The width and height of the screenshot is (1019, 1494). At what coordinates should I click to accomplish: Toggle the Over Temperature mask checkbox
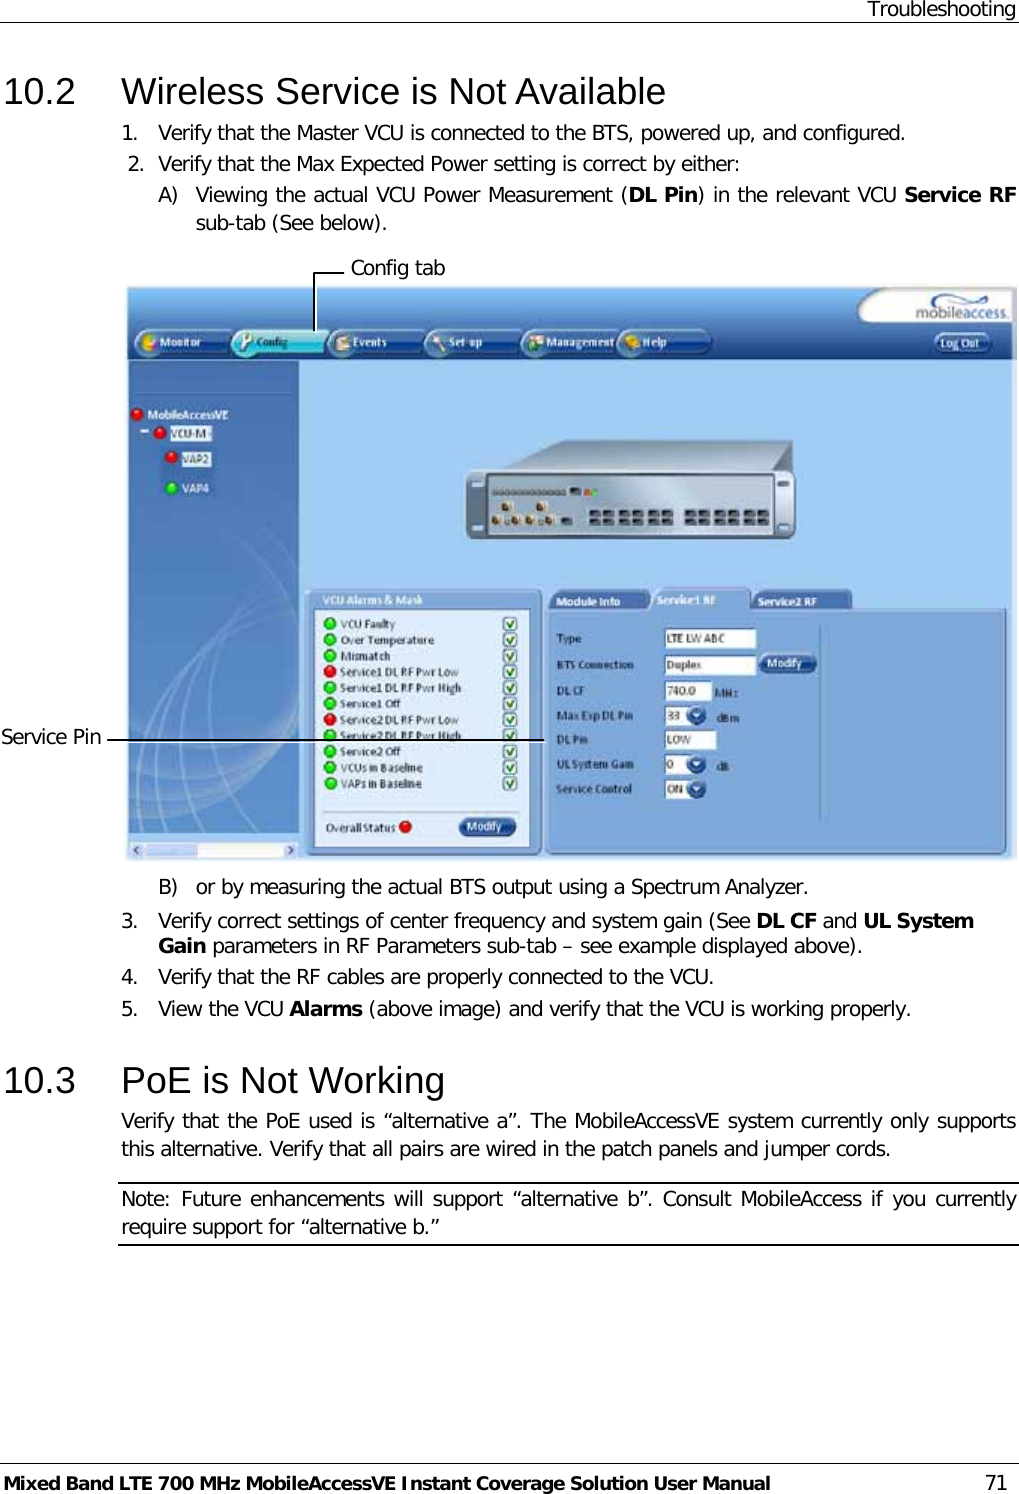point(510,640)
